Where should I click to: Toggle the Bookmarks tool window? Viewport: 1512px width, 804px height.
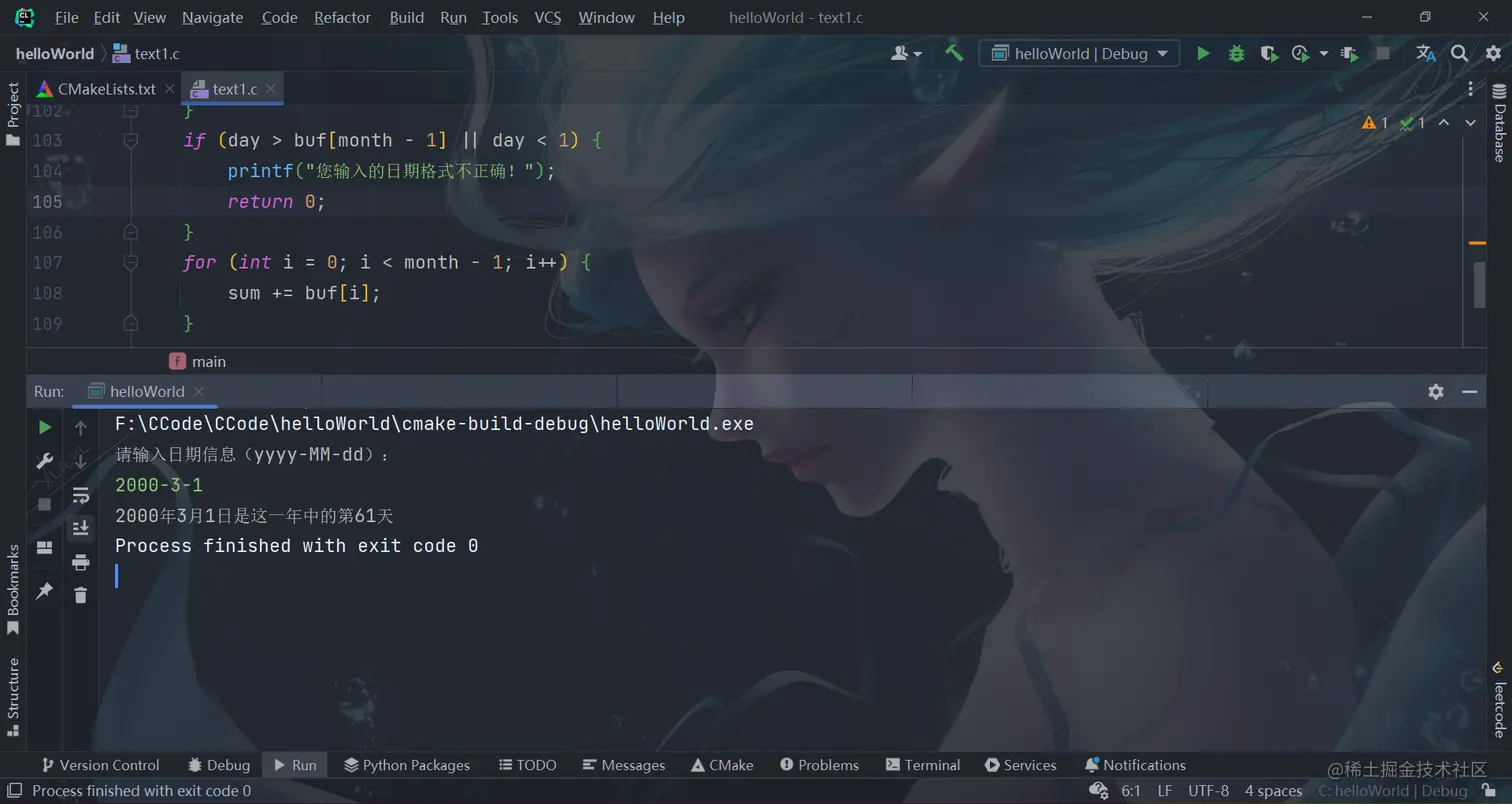coord(13,589)
